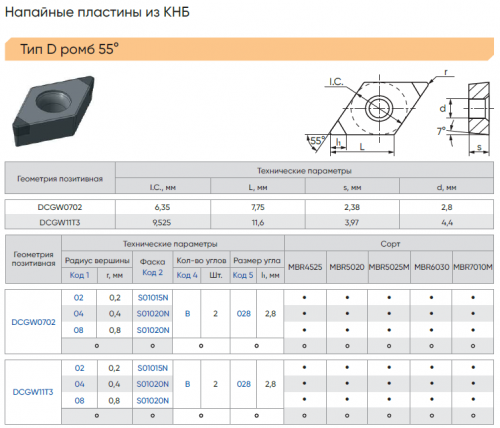The image size is (500, 428).
Task: Select the "MBR5025M" grade column header
Action: [x=389, y=267]
